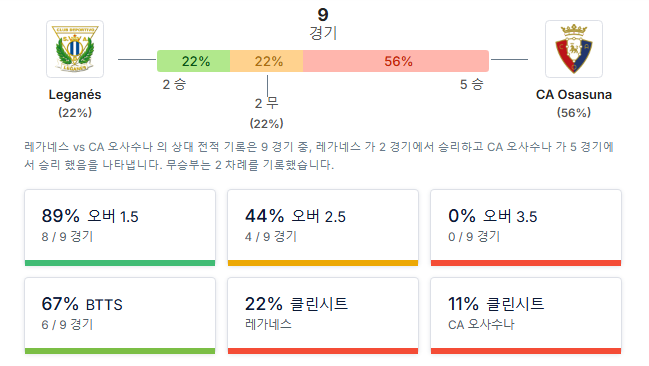
Task: Click the 44% 오버 2.5 stat card
Action: [x=323, y=228]
